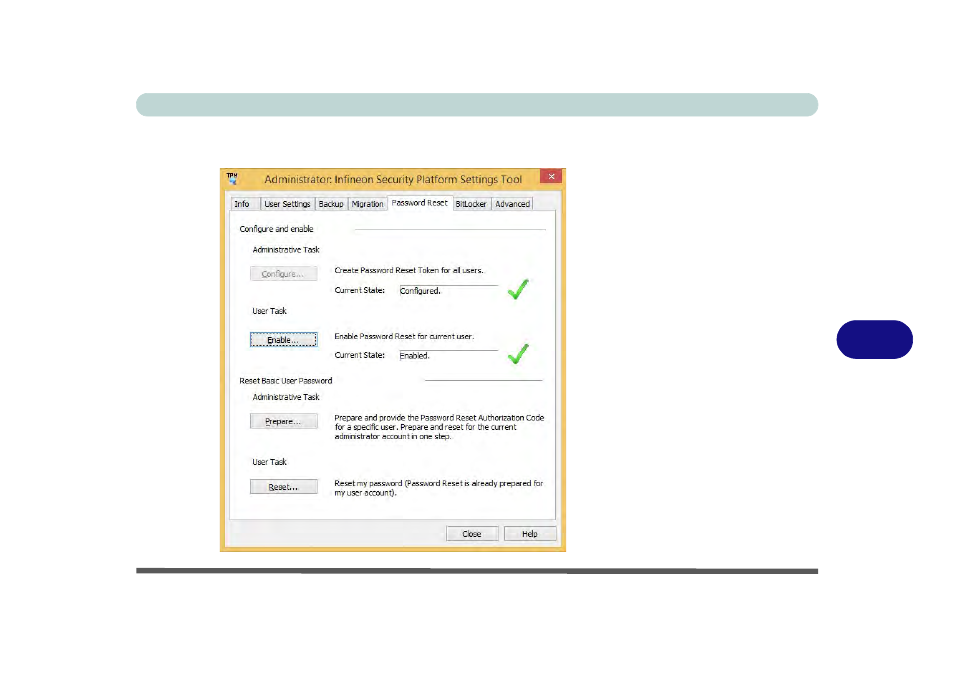The width and height of the screenshot is (954, 673).
Task: Open the User Settings tab
Action: tap(287, 204)
